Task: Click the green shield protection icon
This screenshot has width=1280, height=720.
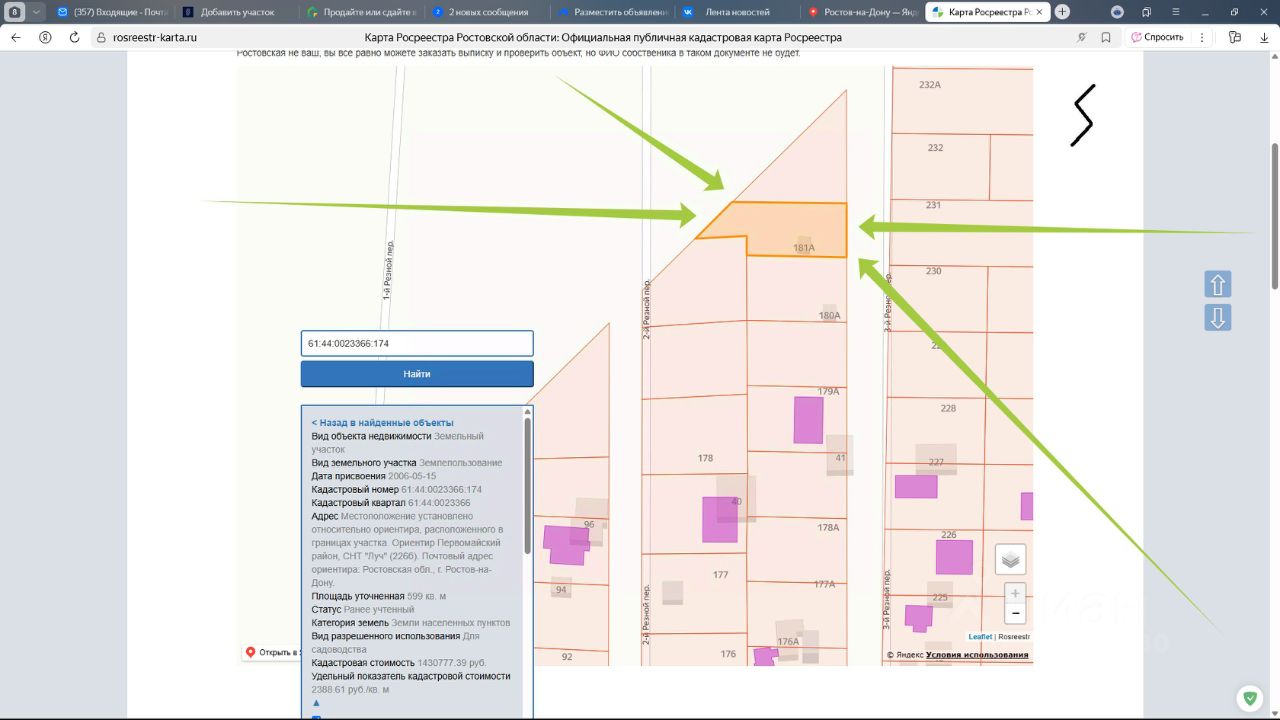Action: coord(1248,698)
